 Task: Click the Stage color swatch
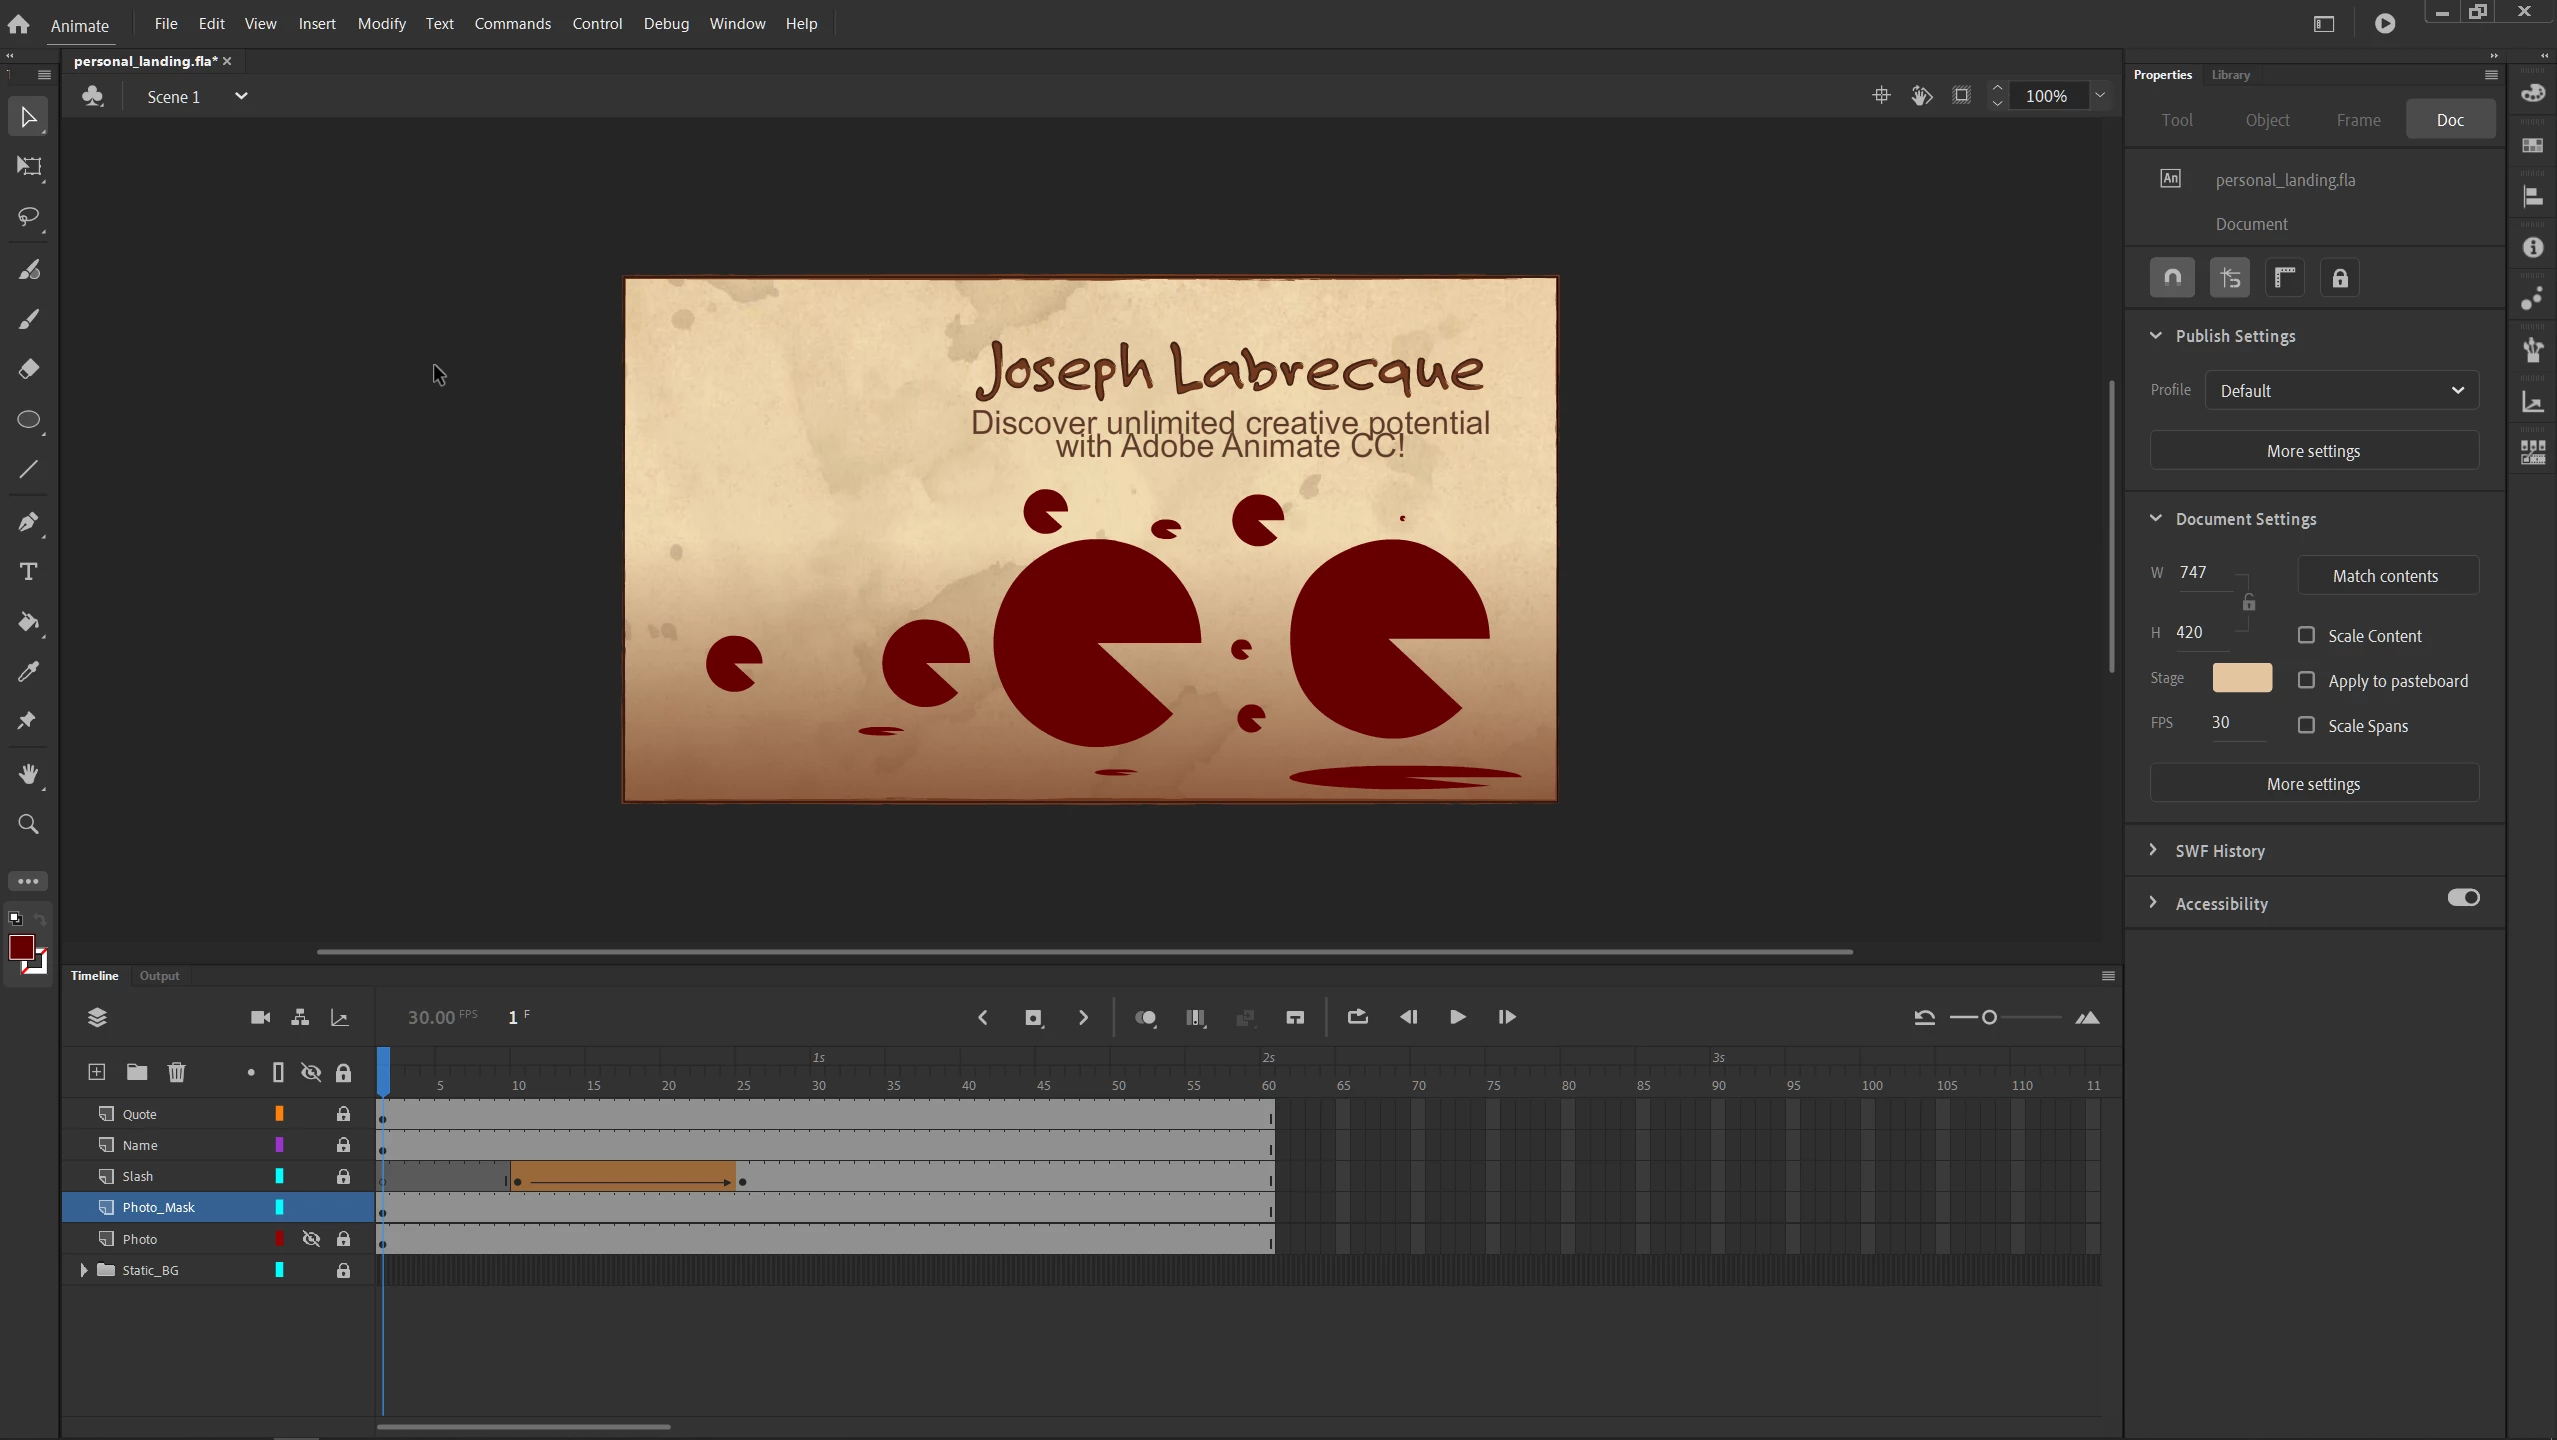2241,678
